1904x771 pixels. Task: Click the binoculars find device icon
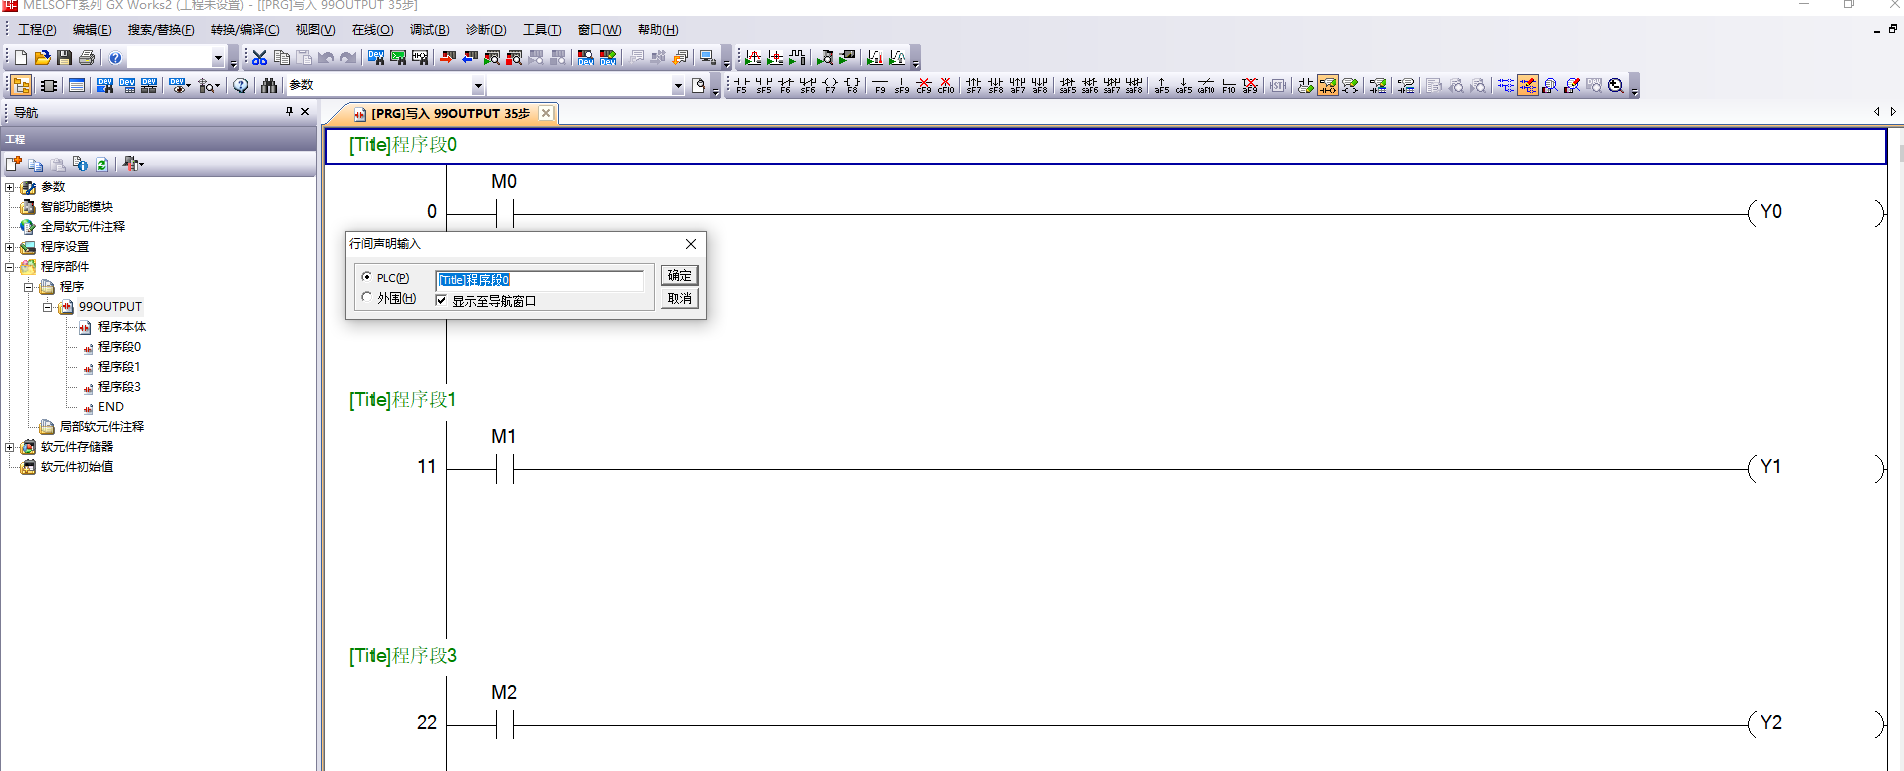pos(269,86)
